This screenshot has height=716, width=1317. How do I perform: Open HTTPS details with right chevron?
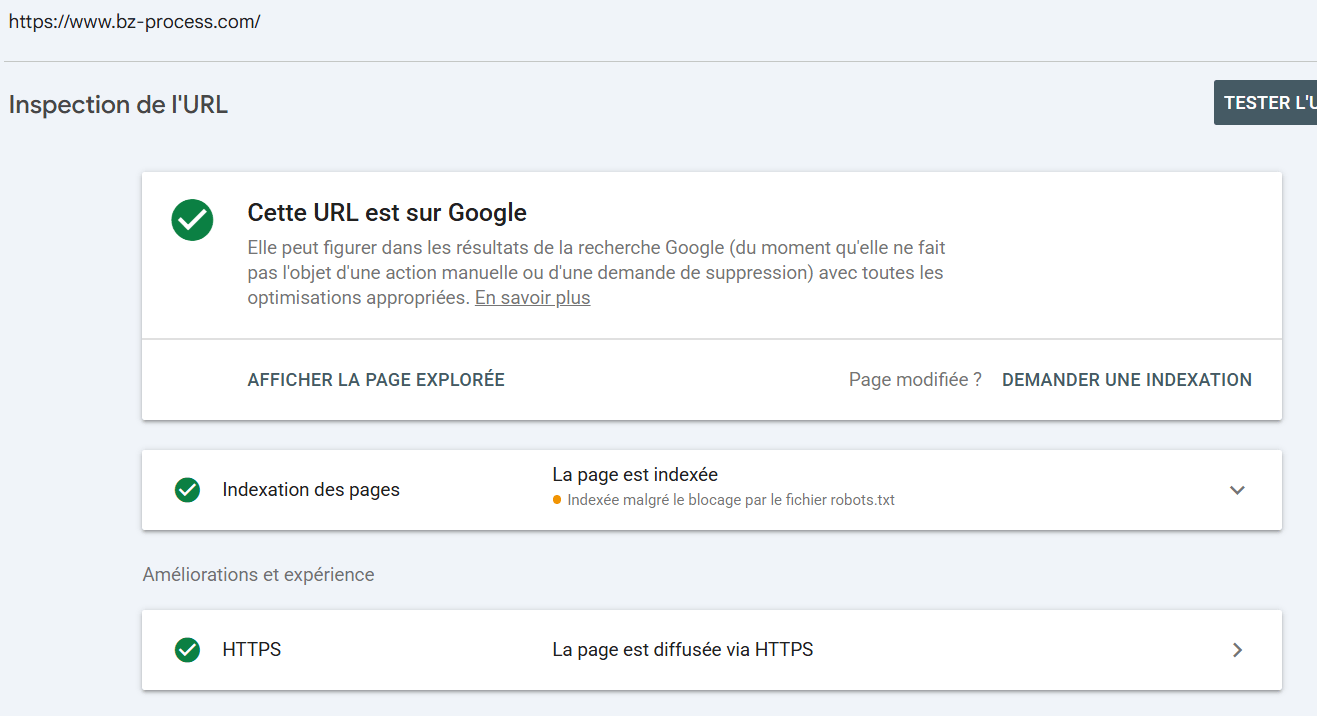(1237, 650)
